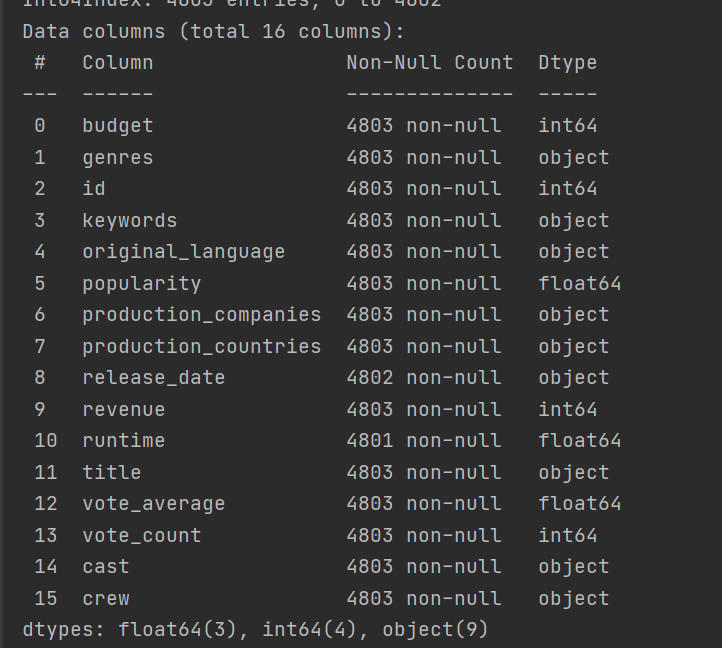Click the 'revenue' column name
Viewport: 722px width, 648px height.
click(x=124, y=410)
